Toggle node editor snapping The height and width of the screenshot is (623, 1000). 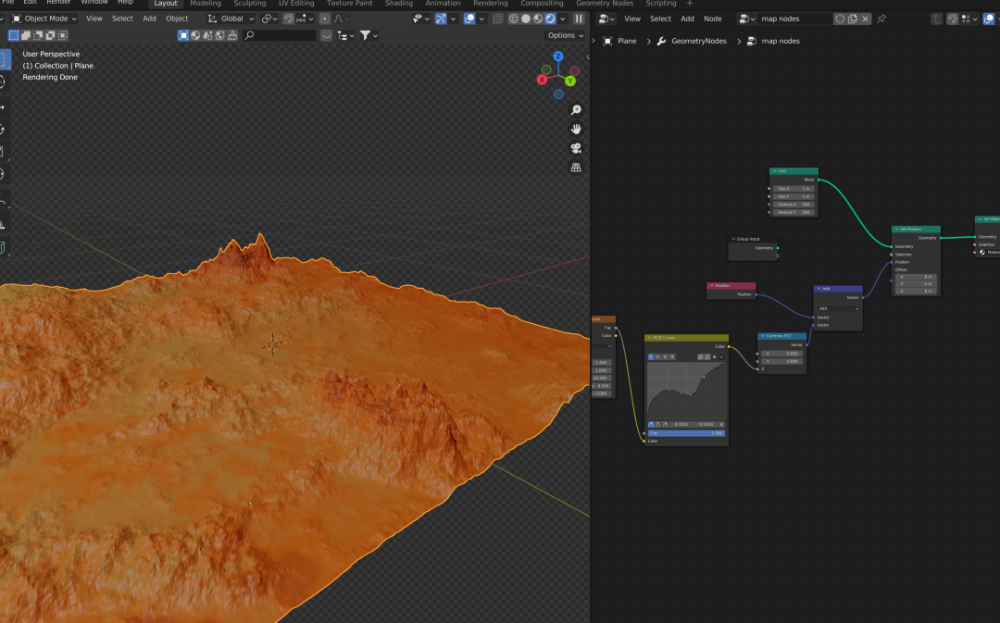(x=952, y=18)
